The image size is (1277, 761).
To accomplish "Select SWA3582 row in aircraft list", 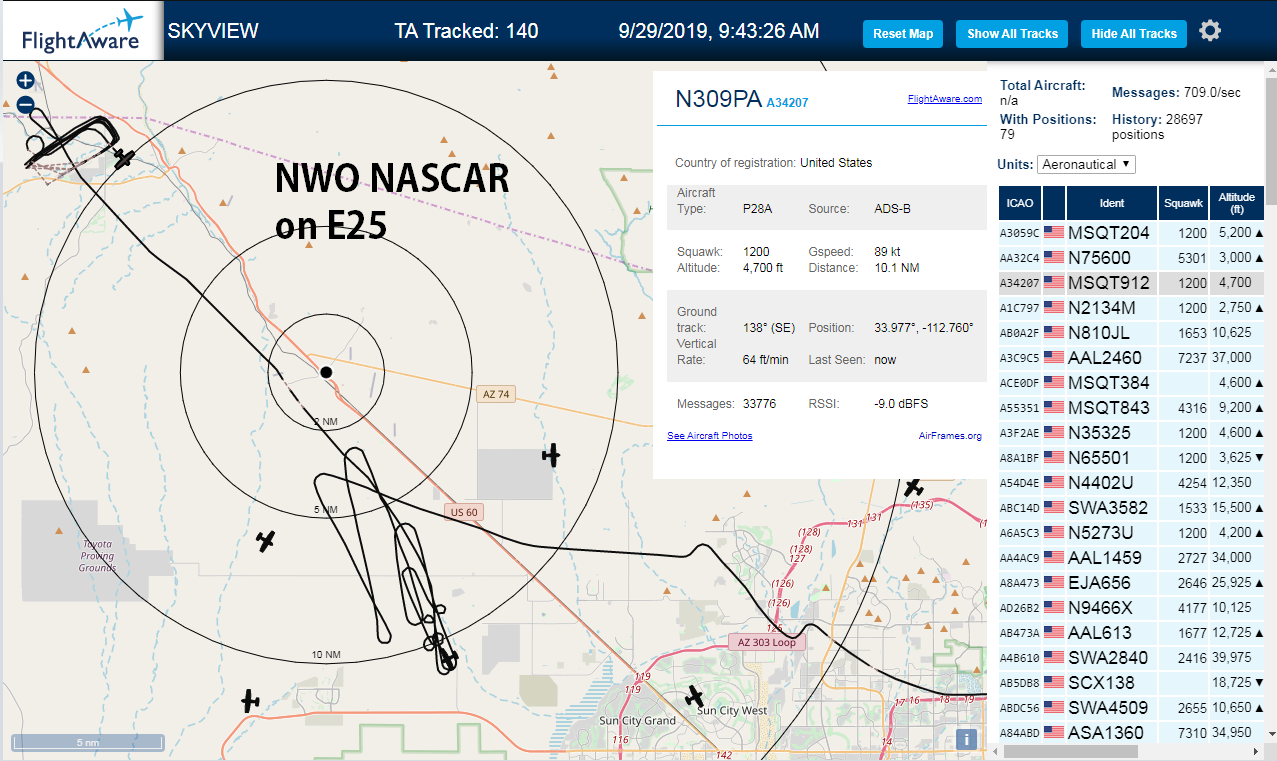I will pos(1132,507).
